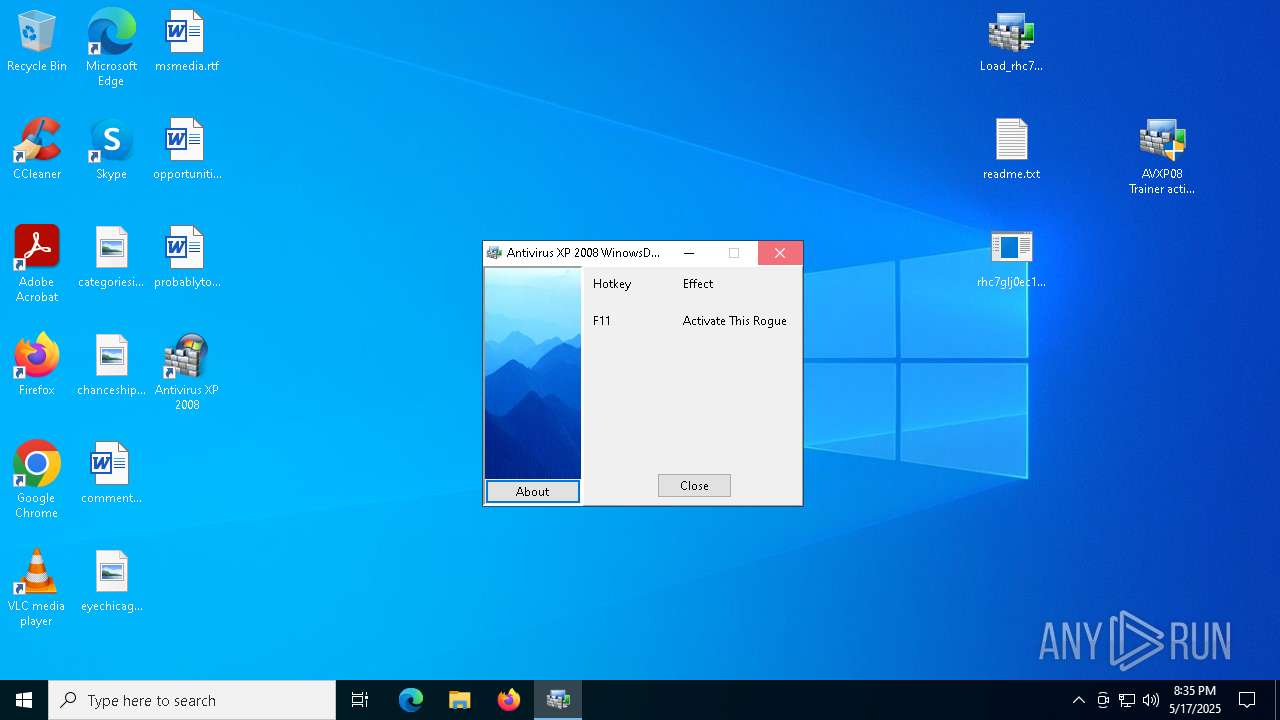Screen dimensions: 1280x720
Task: Click the About button in trainer window
Action: point(532,491)
